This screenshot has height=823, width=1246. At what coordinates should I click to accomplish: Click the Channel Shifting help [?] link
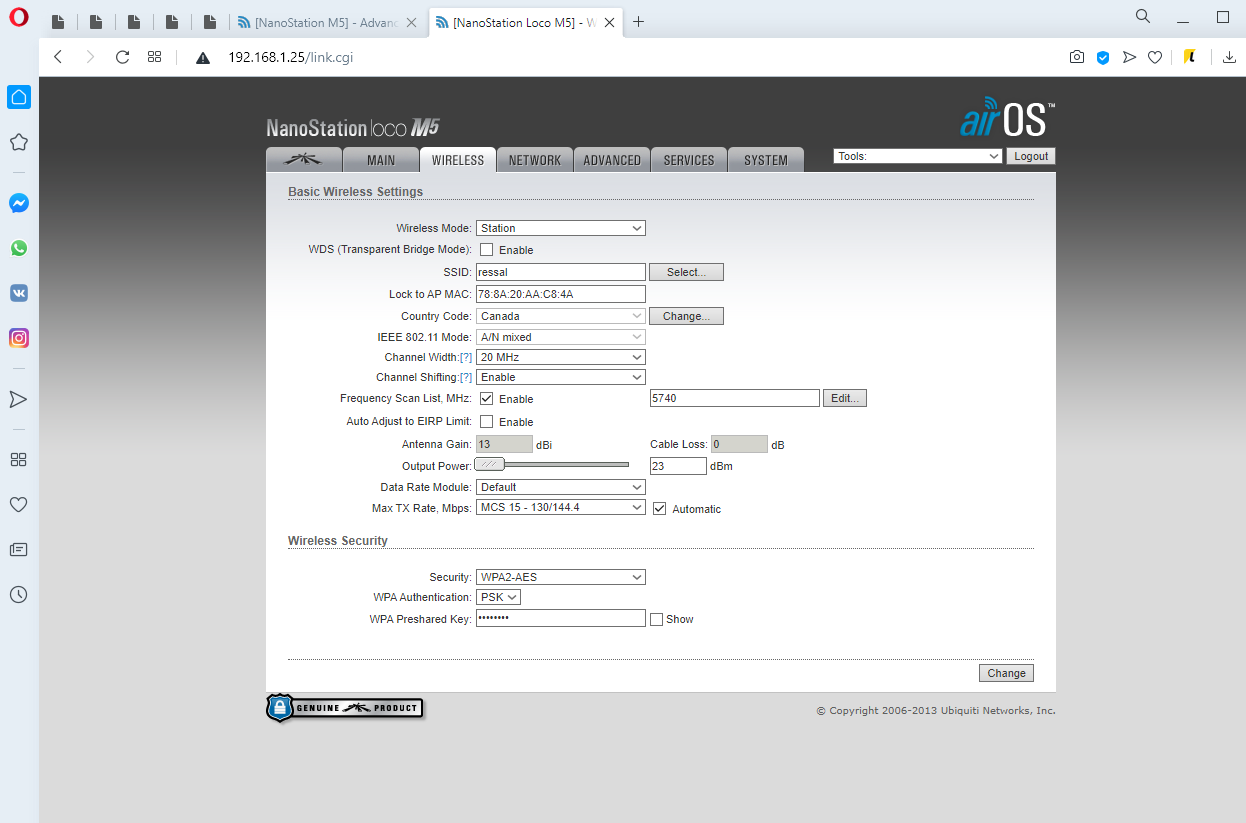point(466,377)
